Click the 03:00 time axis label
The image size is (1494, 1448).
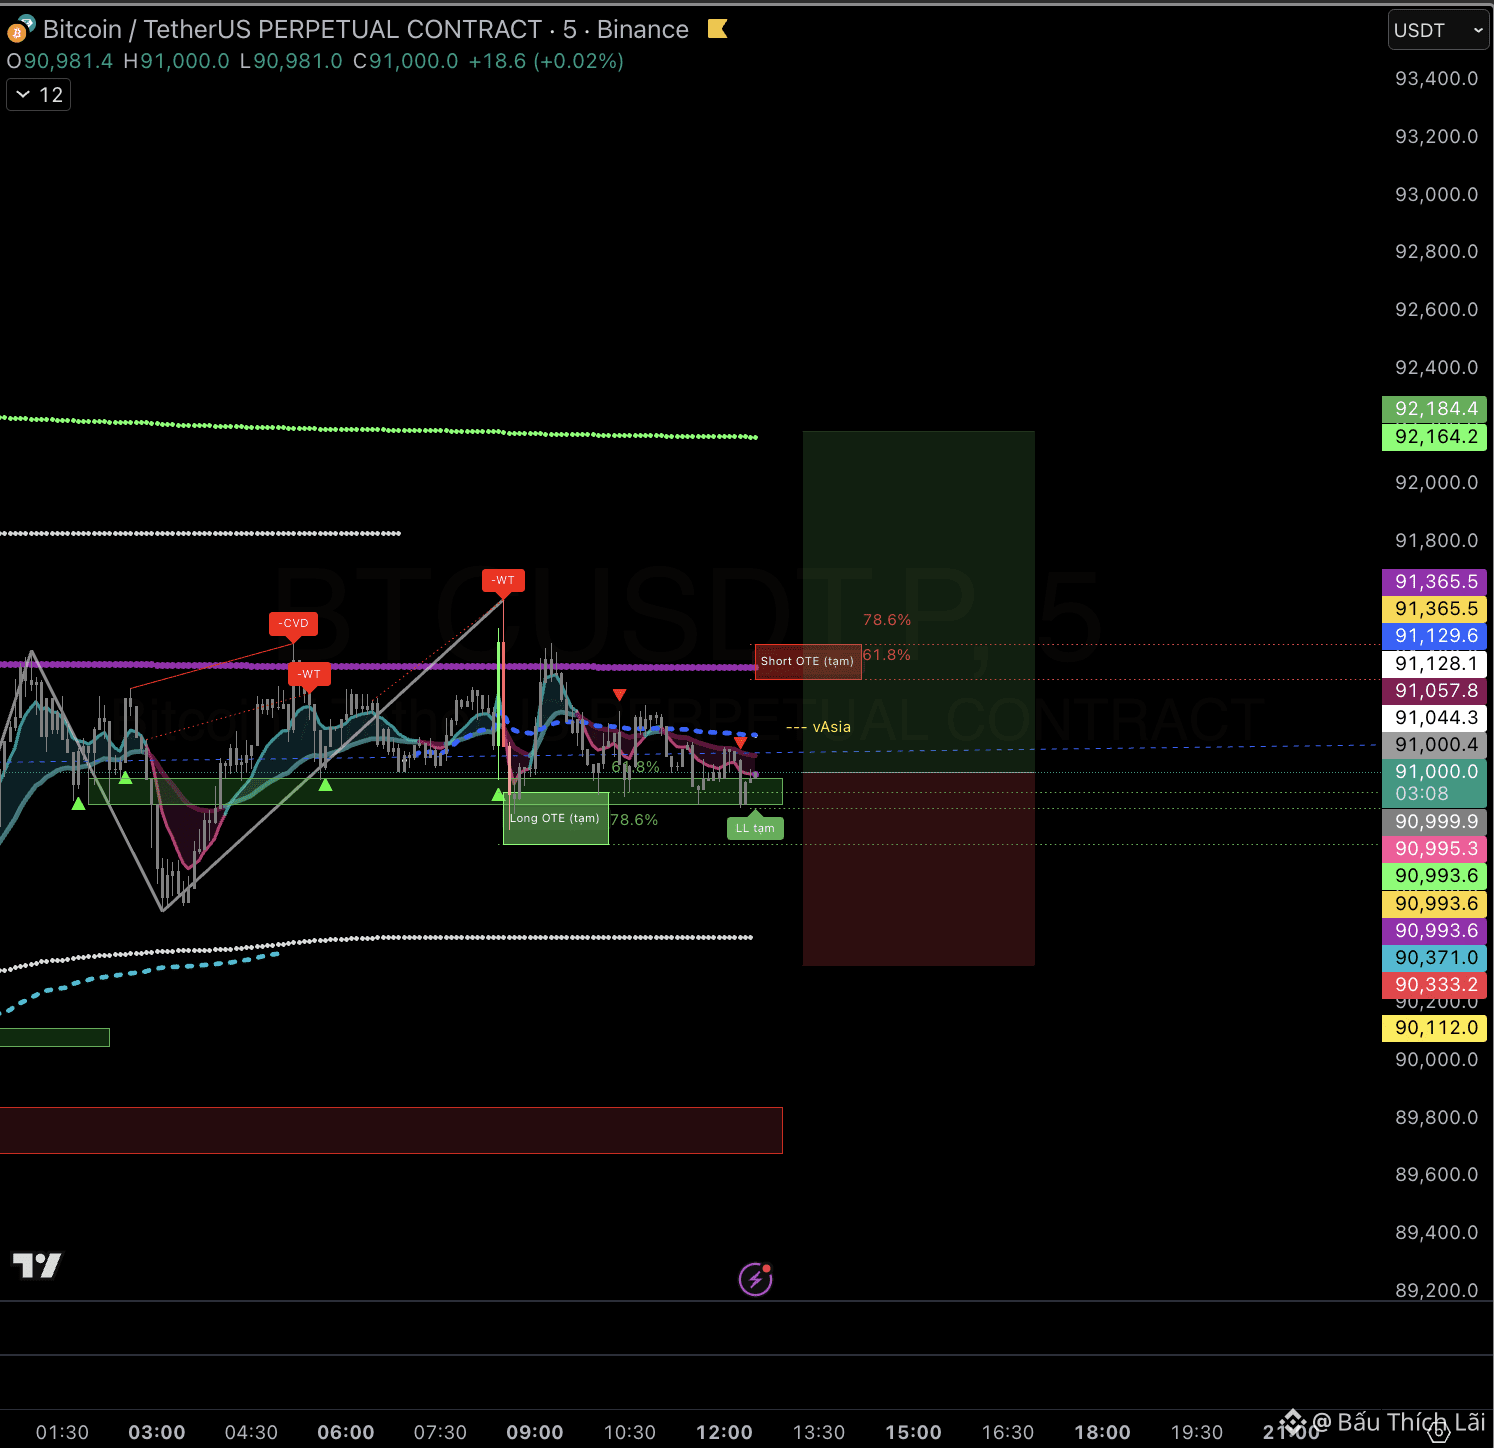(157, 1432)
